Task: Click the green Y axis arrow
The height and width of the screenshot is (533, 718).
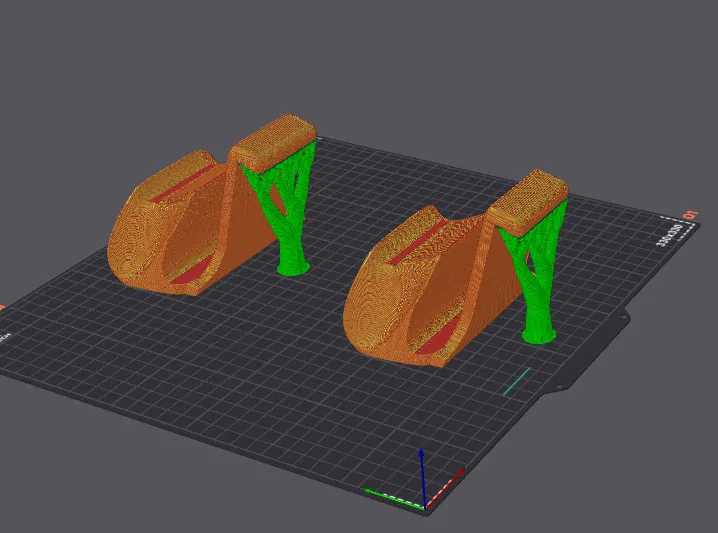Action: (394, 499)
